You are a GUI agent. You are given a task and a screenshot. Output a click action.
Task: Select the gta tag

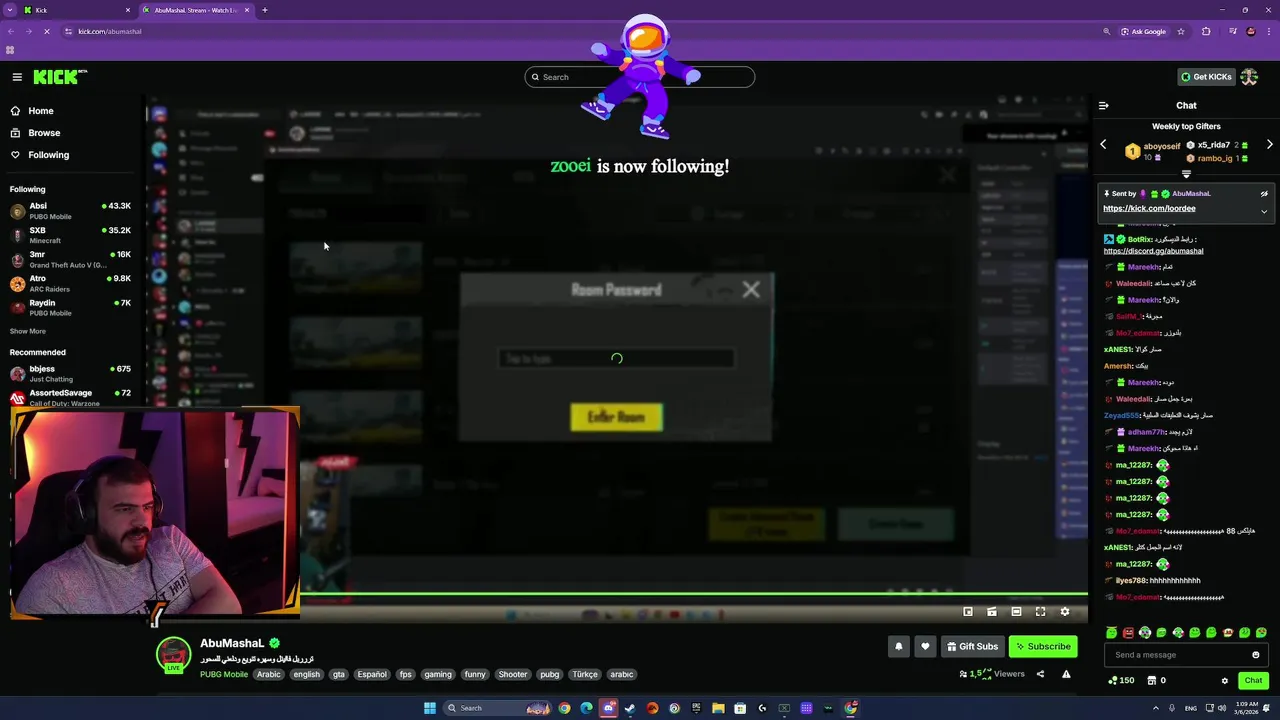[339, 674]
